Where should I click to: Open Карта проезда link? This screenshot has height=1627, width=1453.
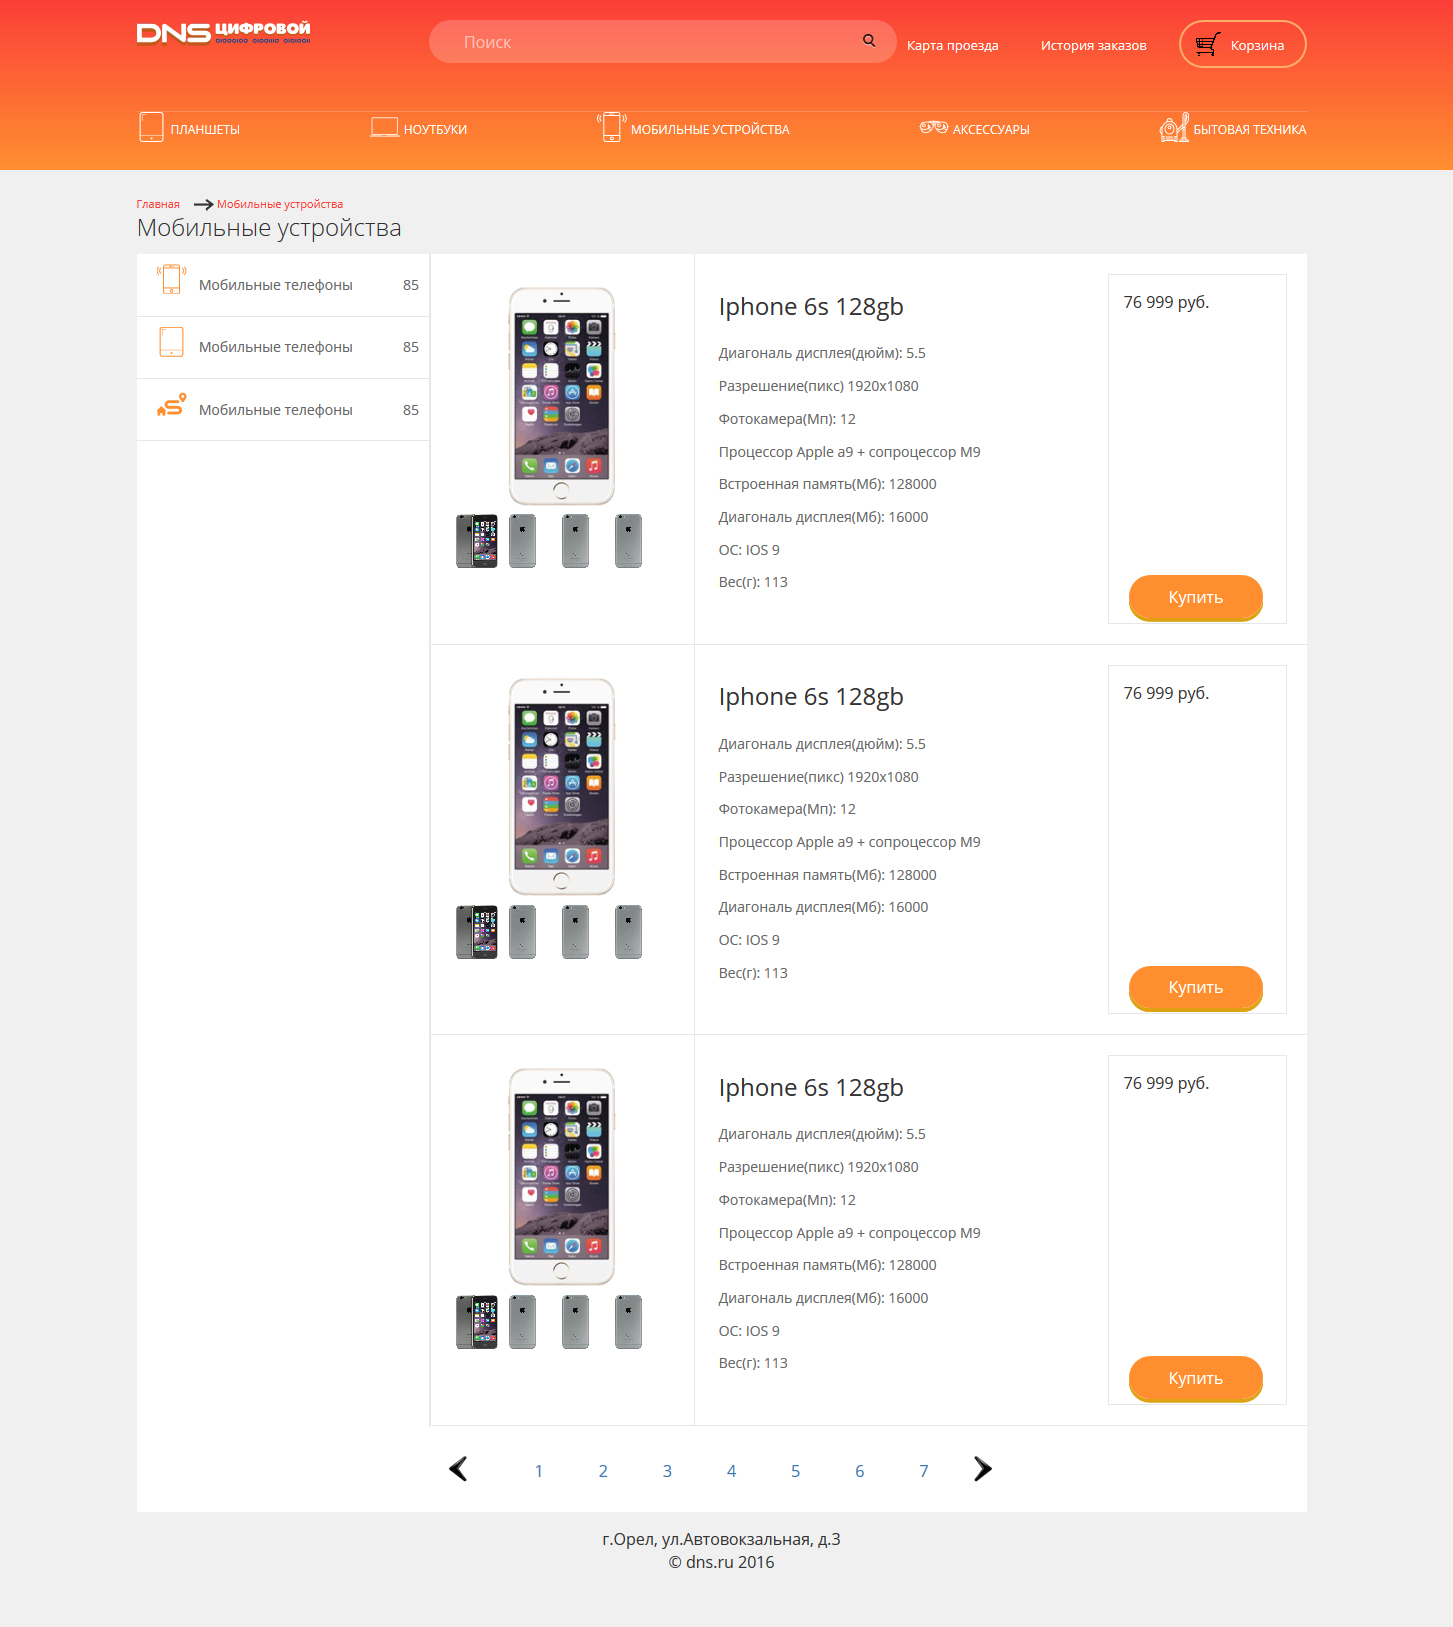(952, 45)
